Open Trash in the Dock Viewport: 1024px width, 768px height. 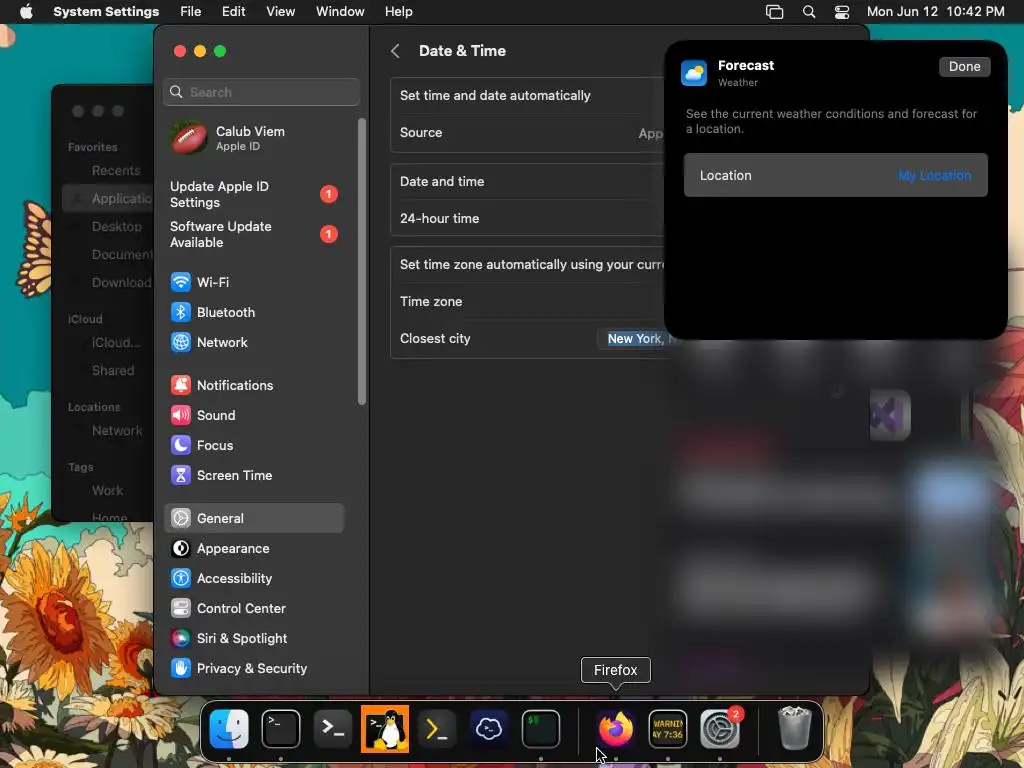794,729
